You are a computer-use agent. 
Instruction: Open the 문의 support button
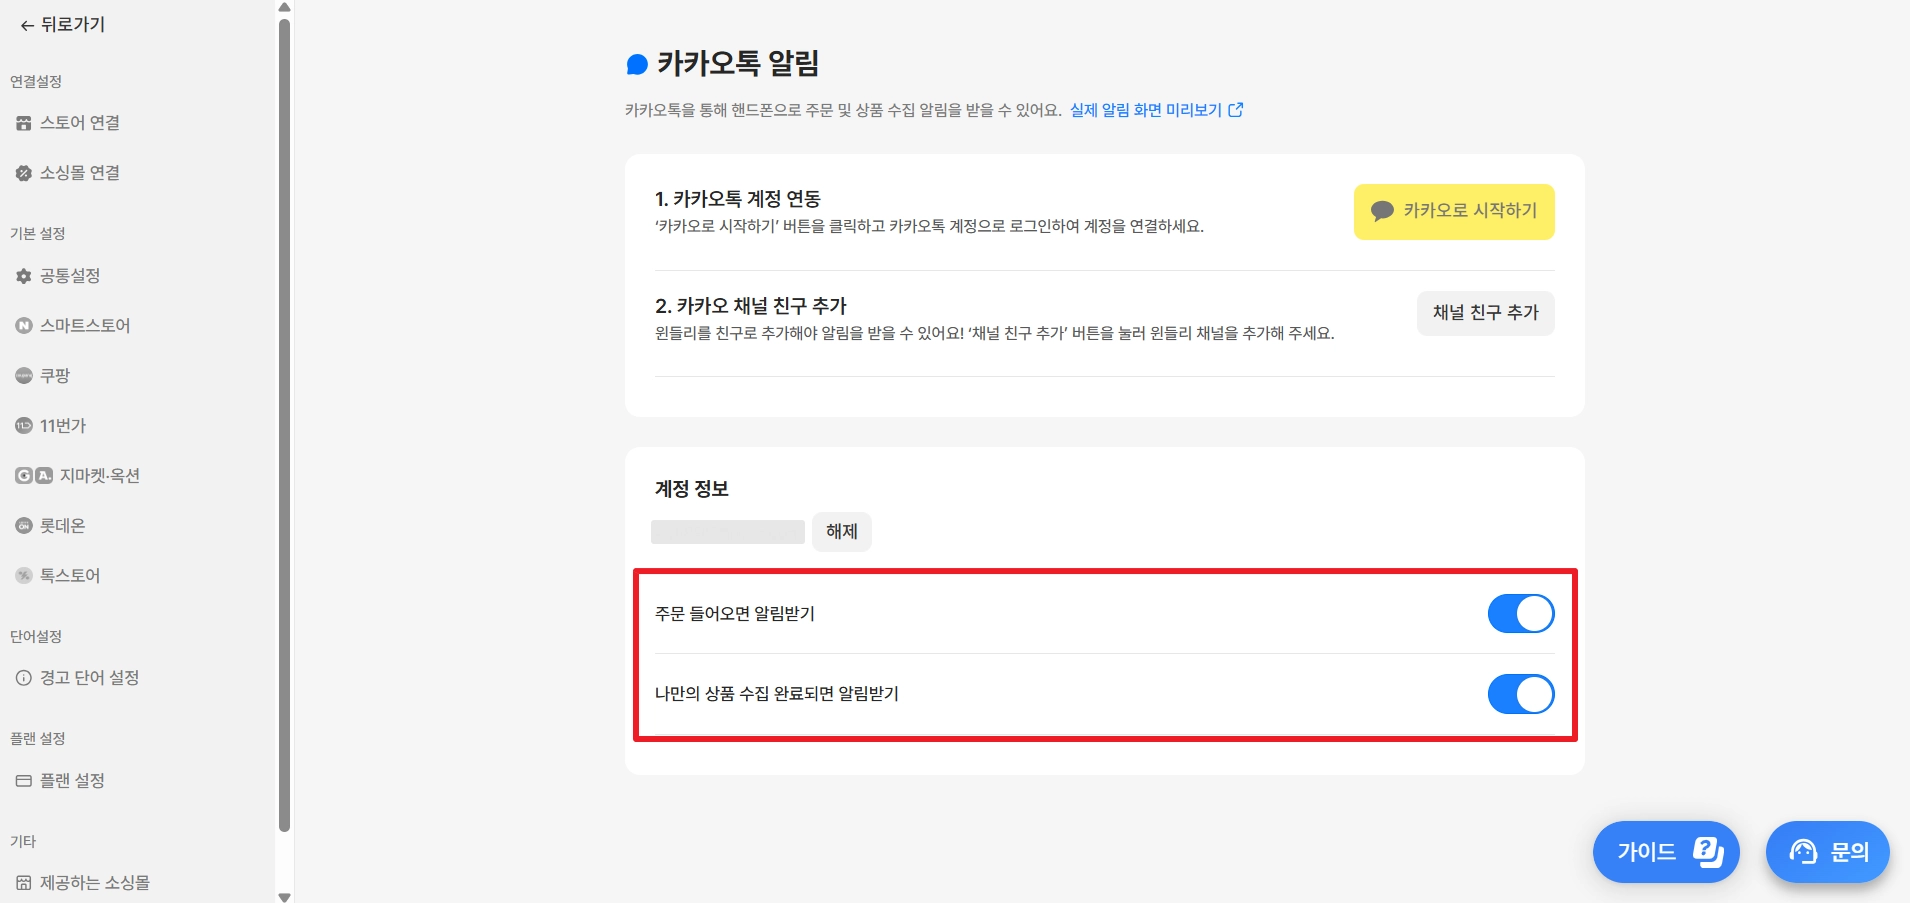[x=1828, y=852]
